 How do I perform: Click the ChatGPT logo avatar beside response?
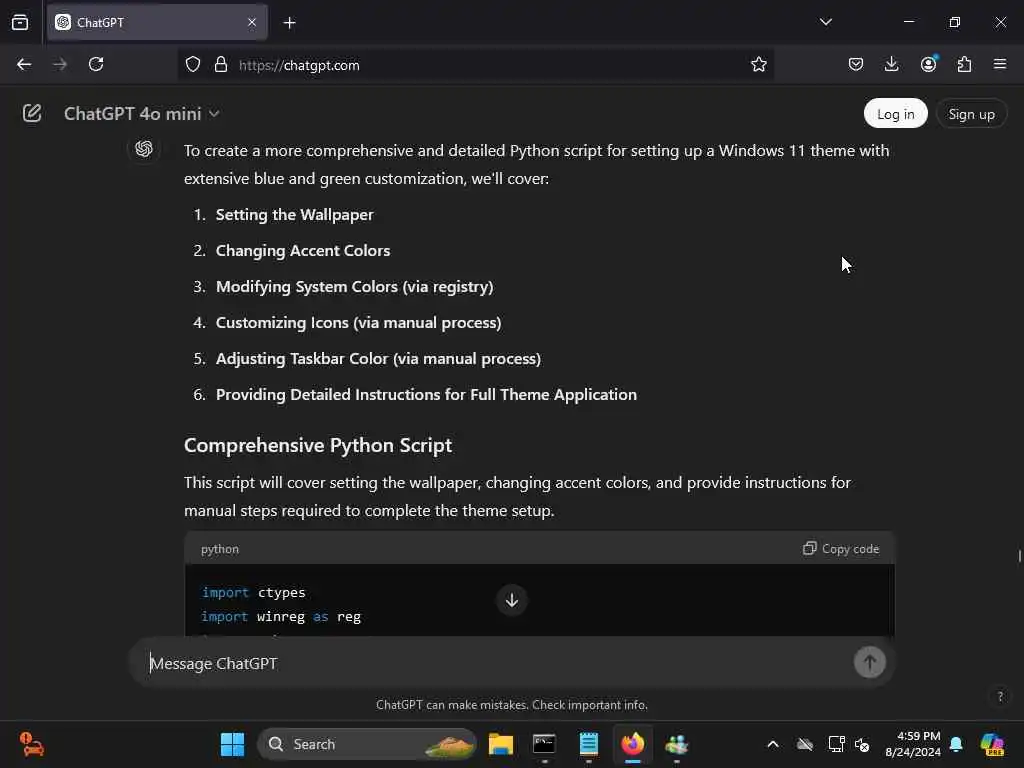pyautogui.click(x=144, y=149)
